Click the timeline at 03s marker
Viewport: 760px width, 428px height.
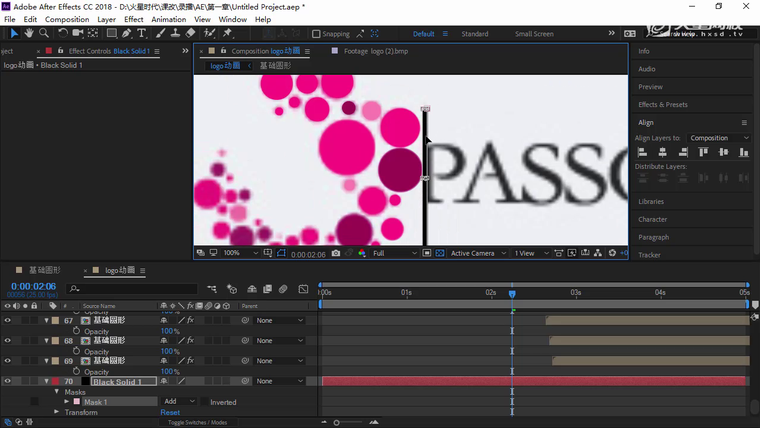point(576,292)
